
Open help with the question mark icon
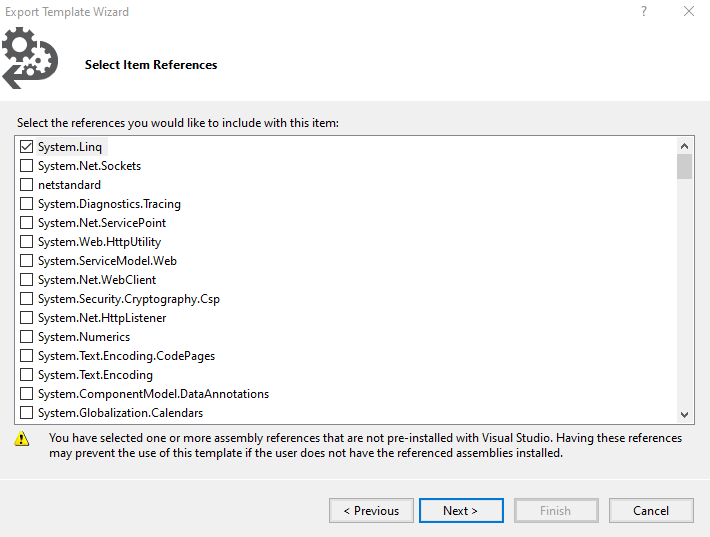pos(644,11)
